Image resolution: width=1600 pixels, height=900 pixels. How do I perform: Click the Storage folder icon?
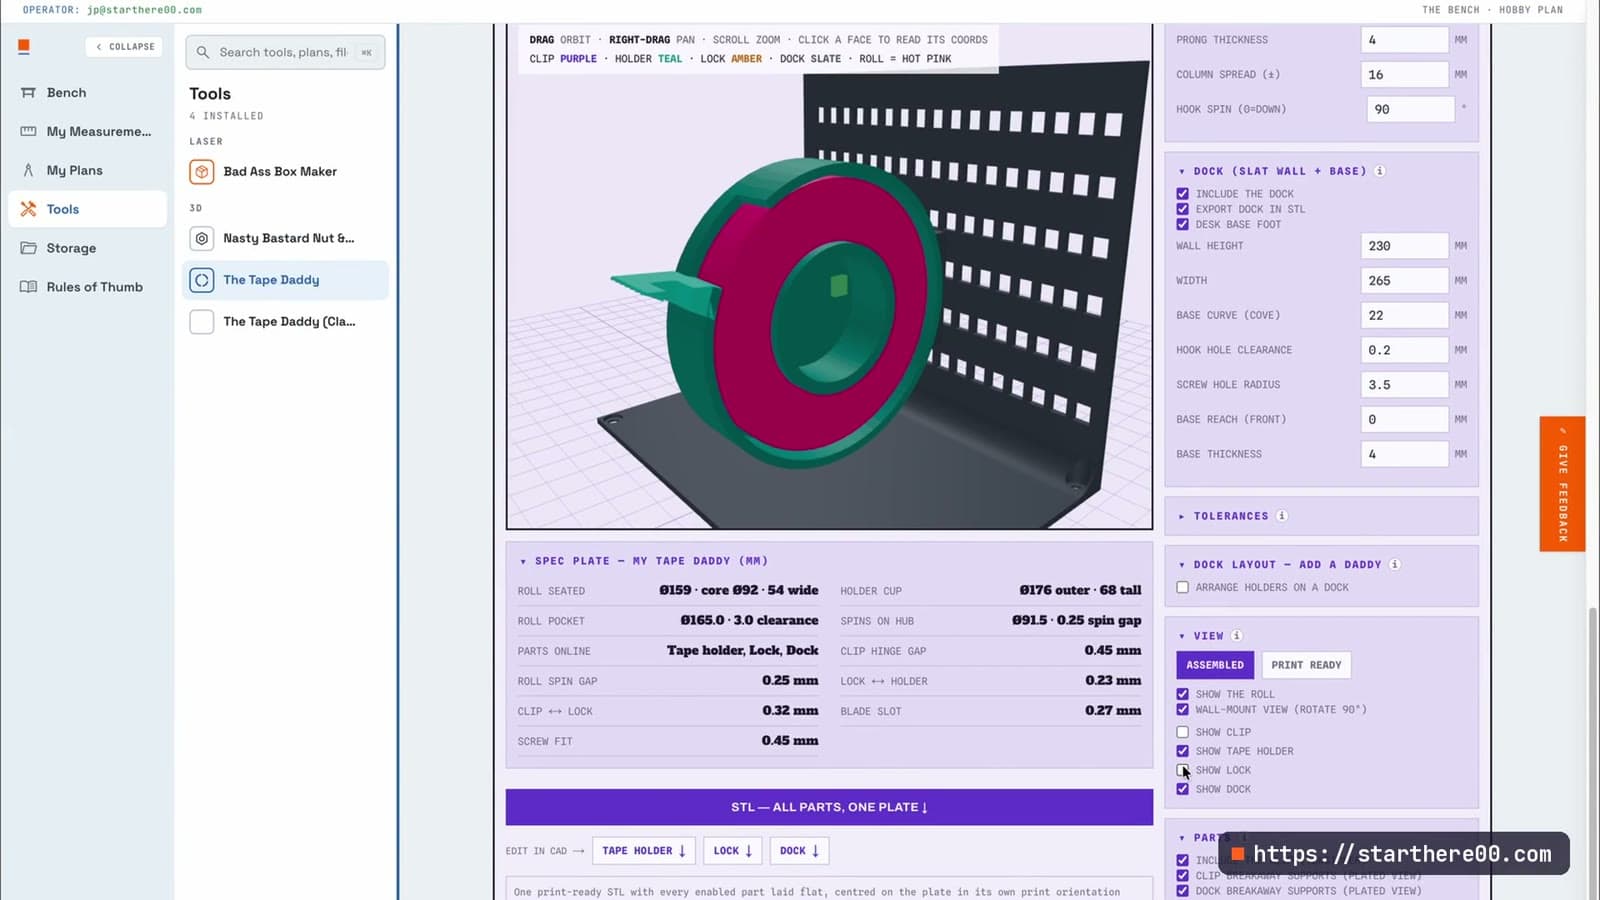[x=28, y=248]
